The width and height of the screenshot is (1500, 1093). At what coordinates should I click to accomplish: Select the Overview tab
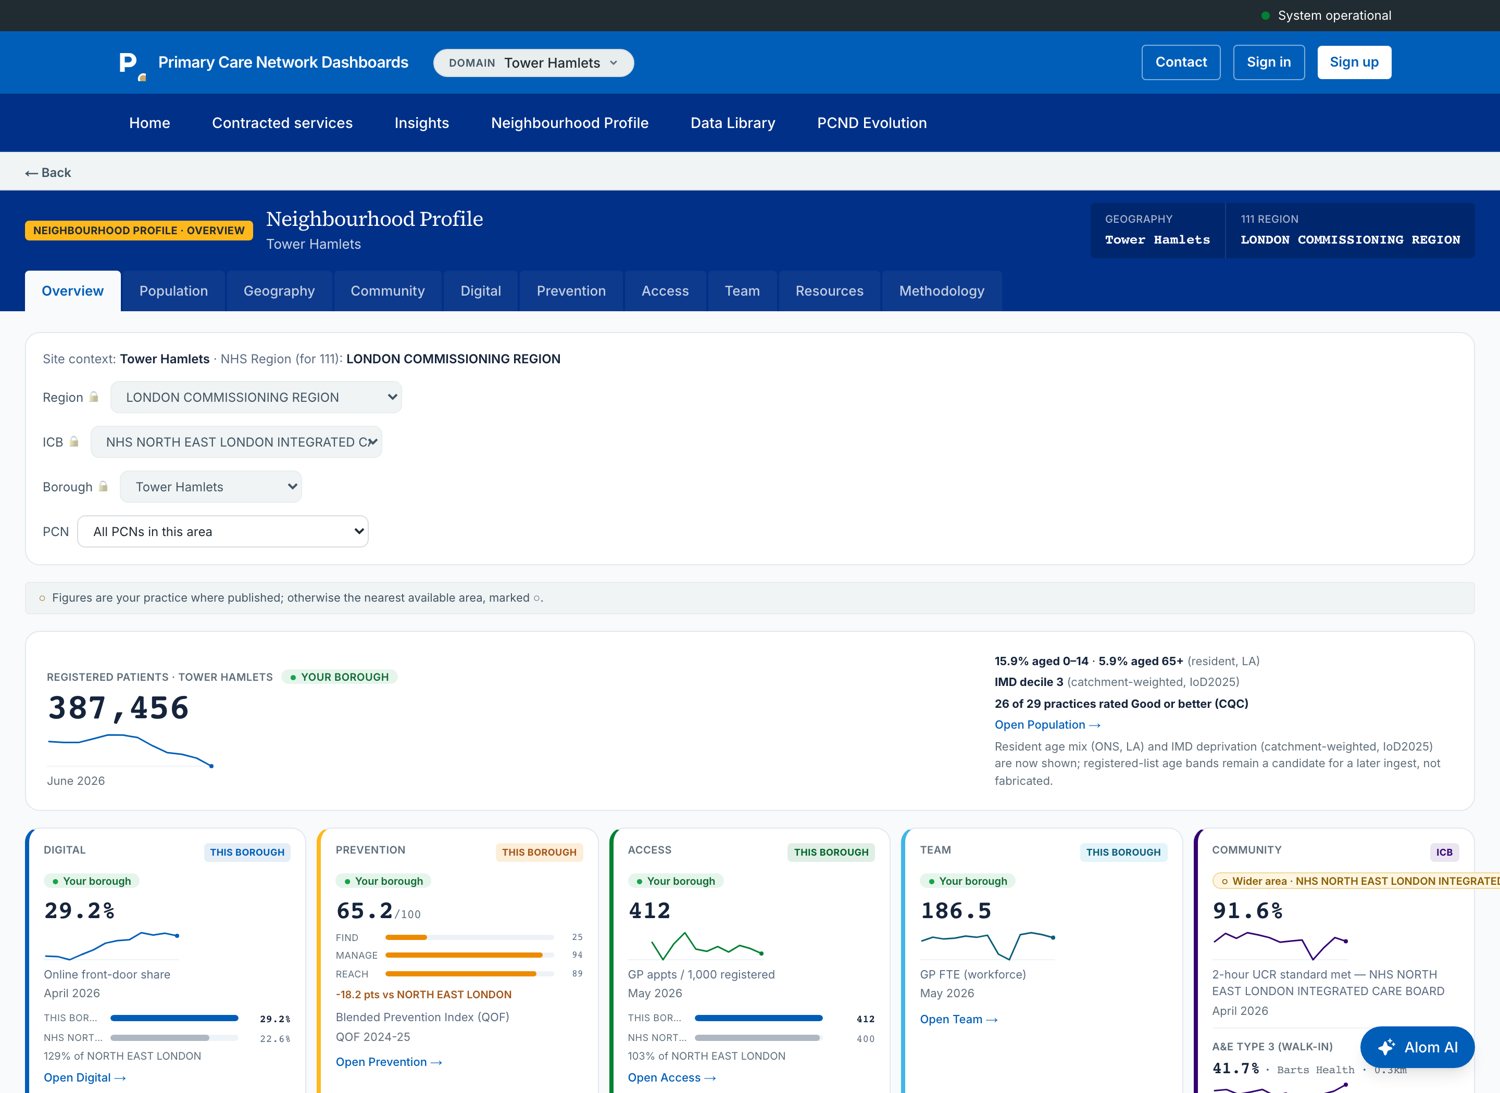click(73, 291)
